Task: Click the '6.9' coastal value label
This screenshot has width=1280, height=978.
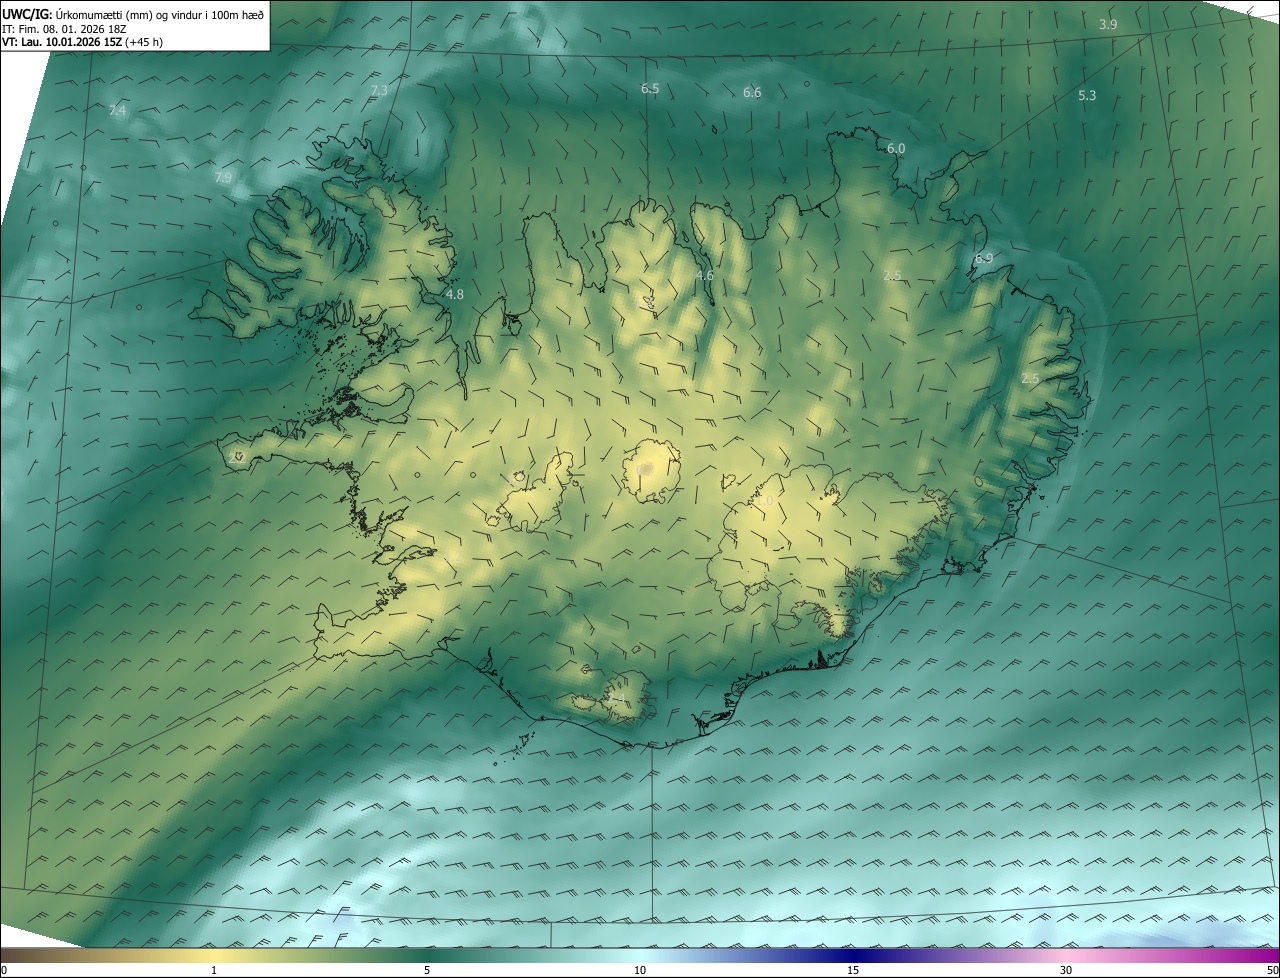Action: click(984, 258)
